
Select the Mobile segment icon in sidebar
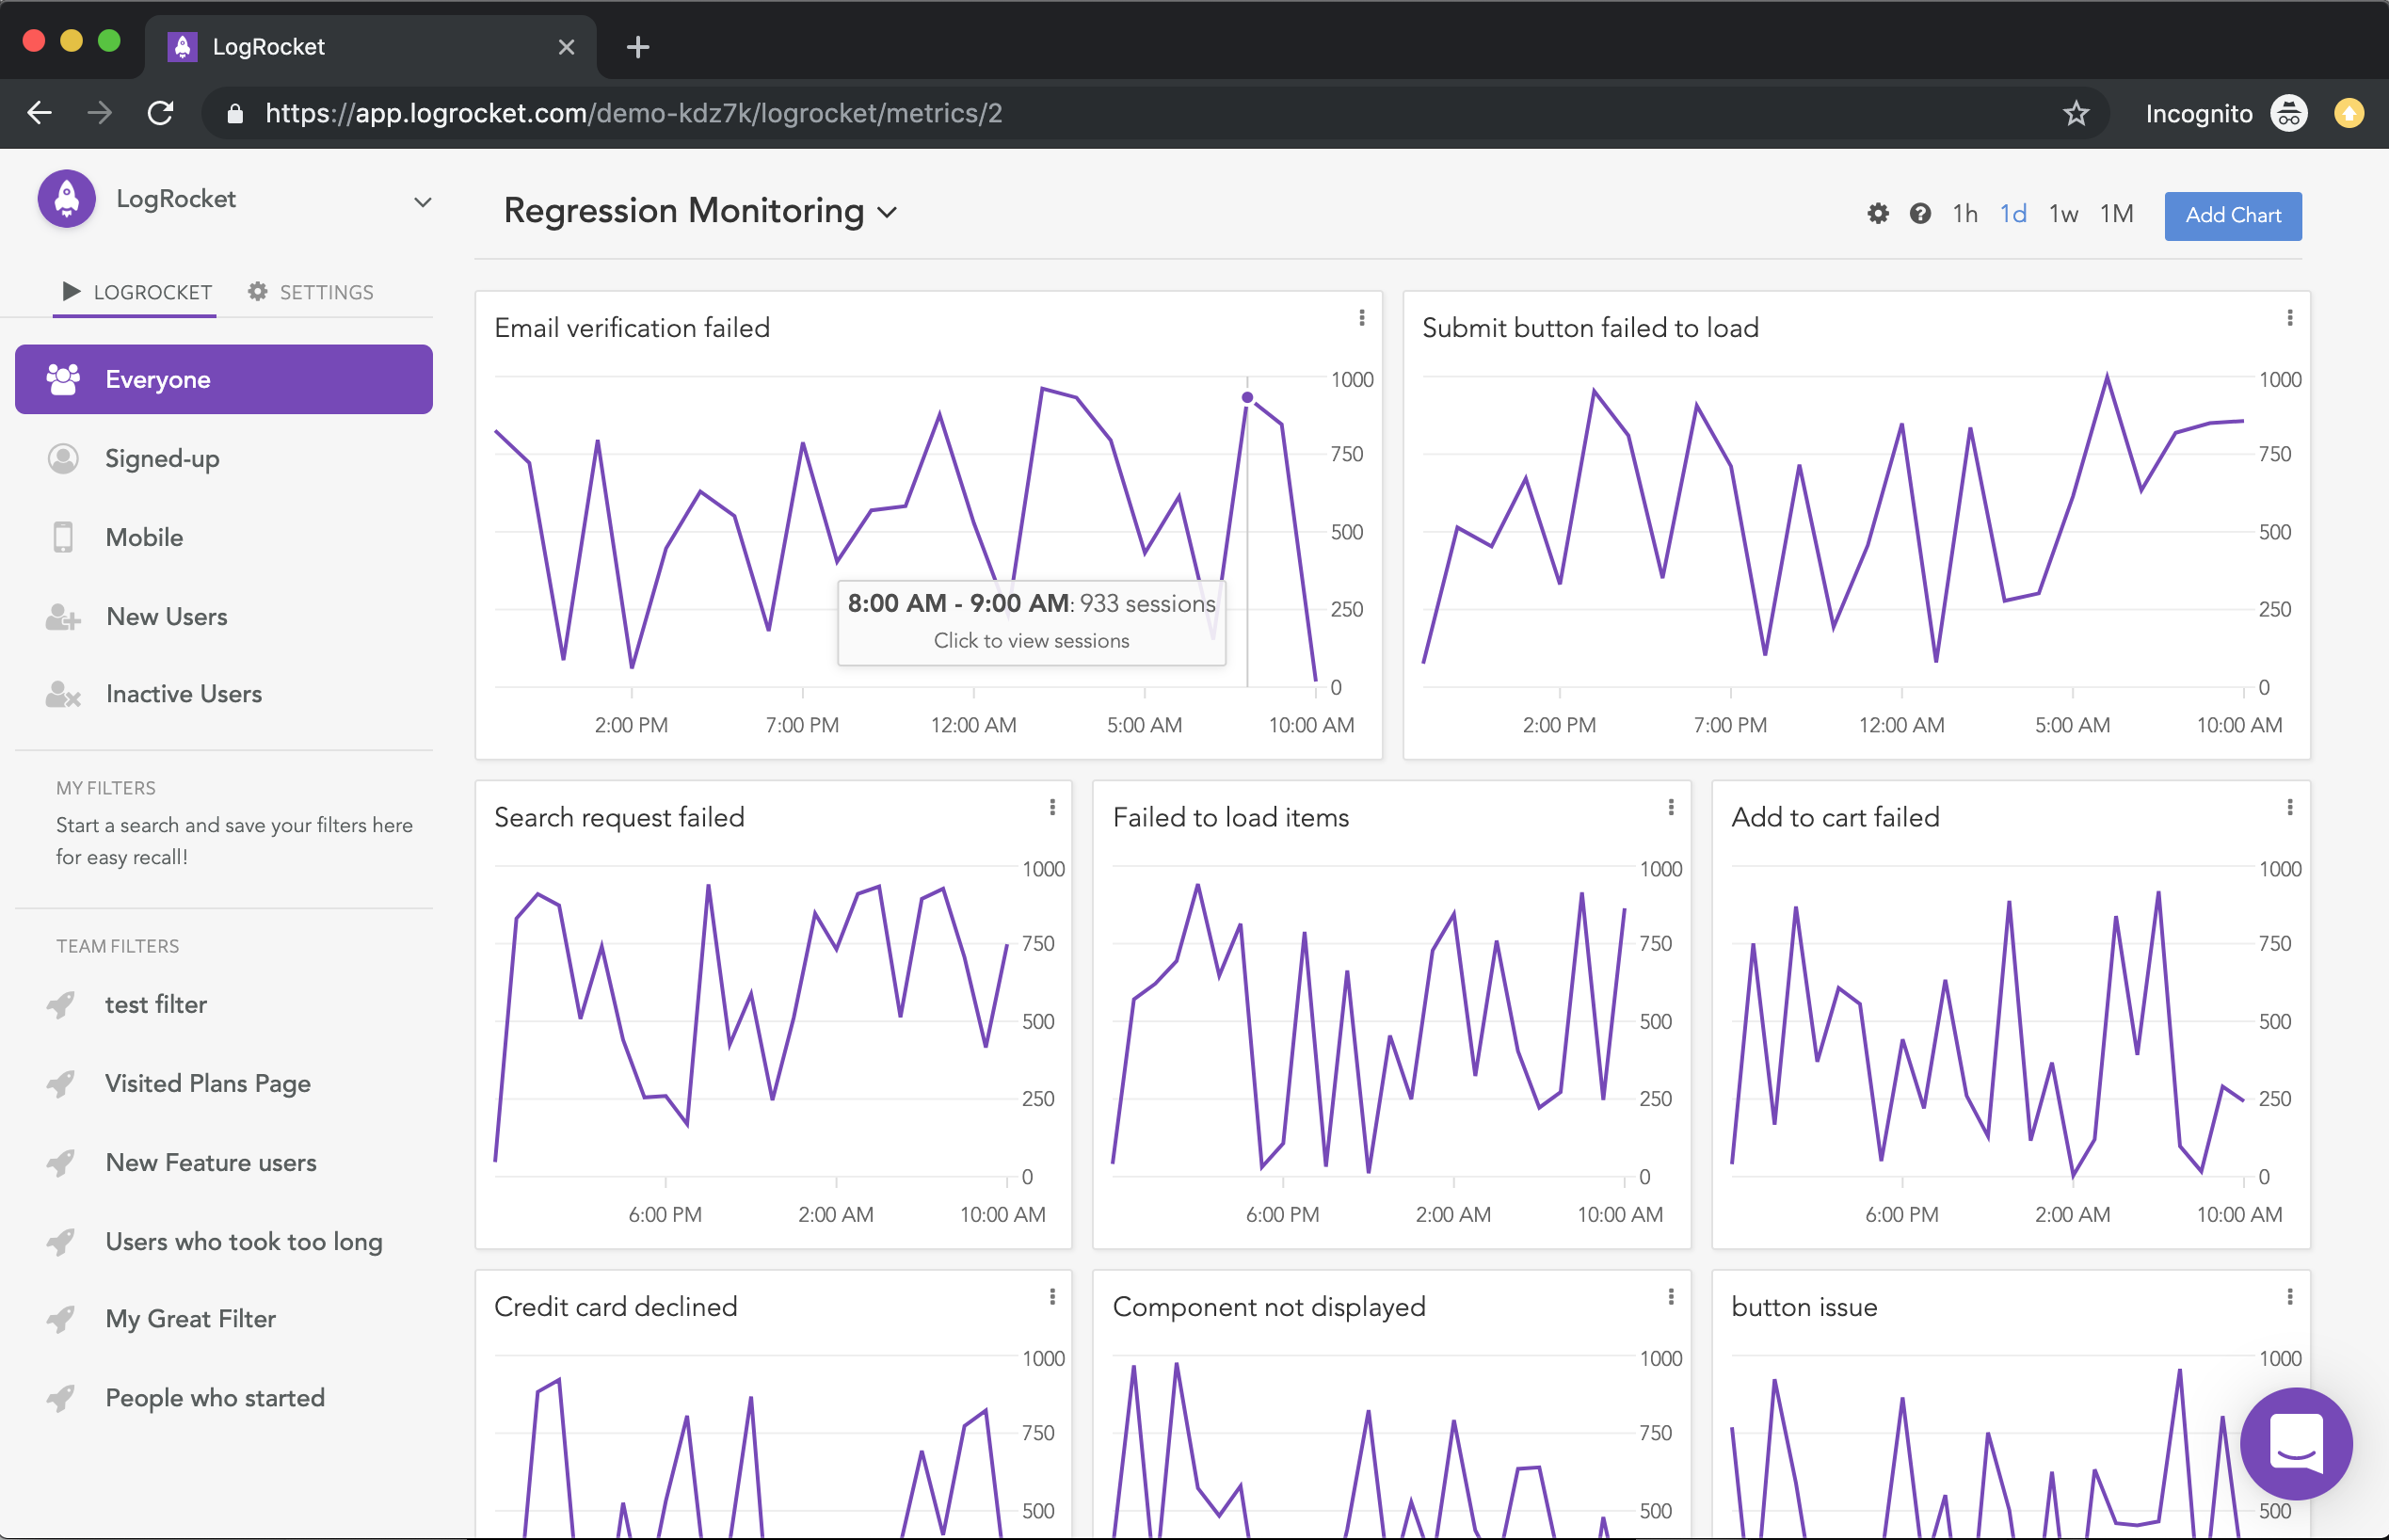(63, 537)
